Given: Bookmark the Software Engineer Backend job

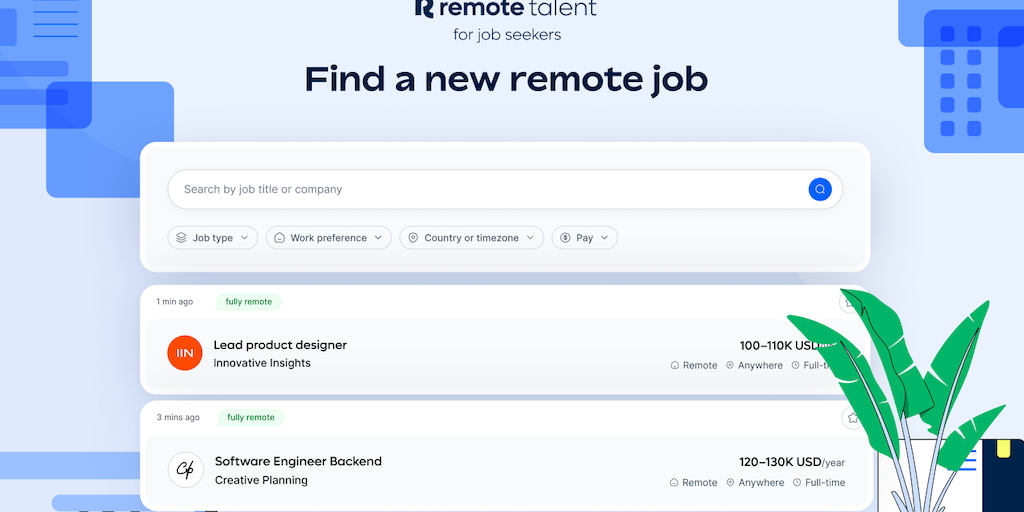Looking at the screenshot, I should (852, 418).
